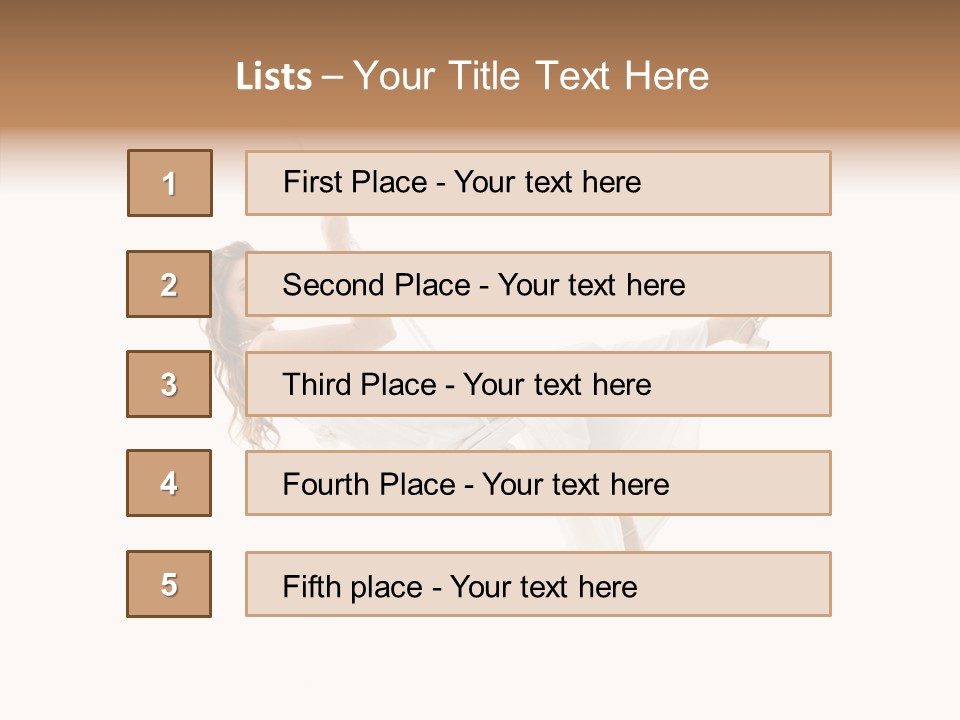This screenshot has width=960, height=720.
Task: Select the Third Place text box
Action: 538,384
